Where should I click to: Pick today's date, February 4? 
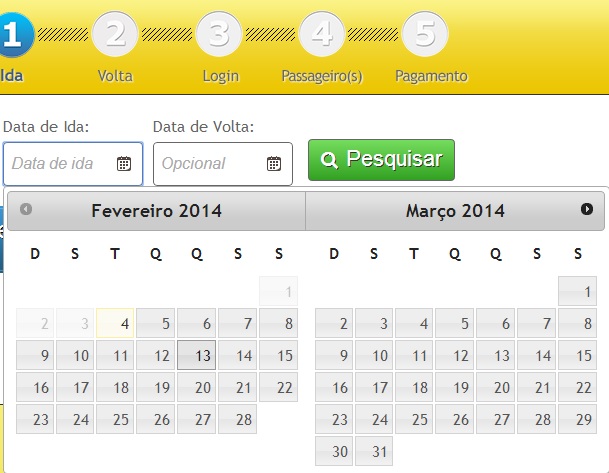pos(116,324)
